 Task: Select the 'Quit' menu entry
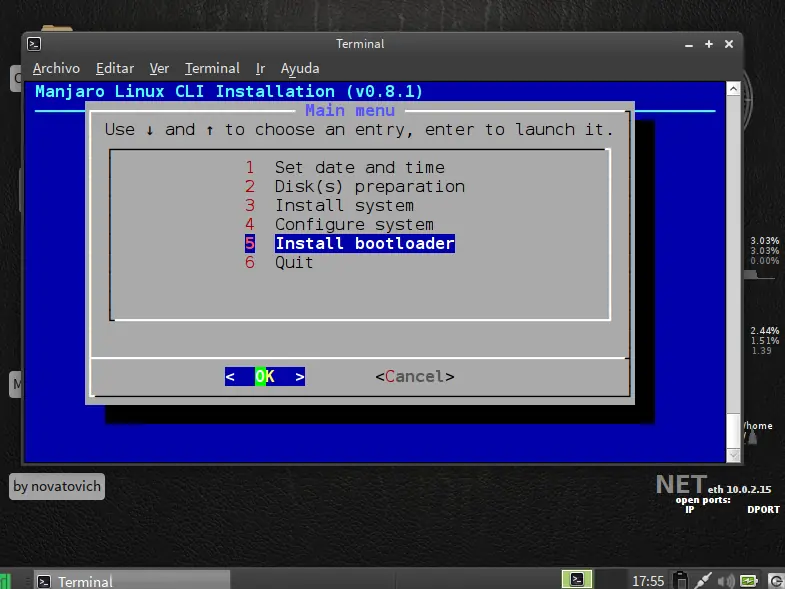click(x=294, y=262)
